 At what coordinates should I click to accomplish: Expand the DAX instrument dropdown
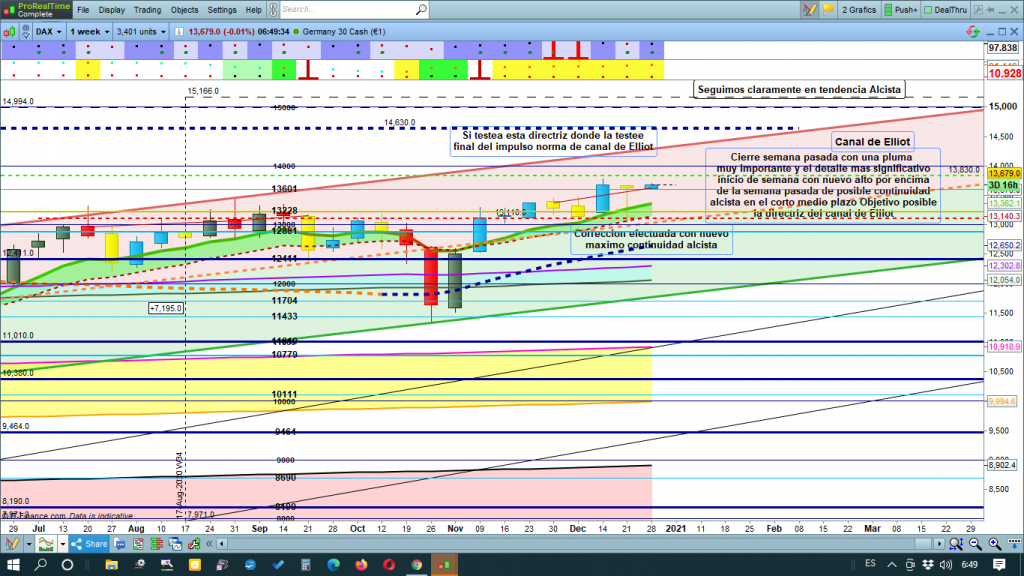point(47,31)
